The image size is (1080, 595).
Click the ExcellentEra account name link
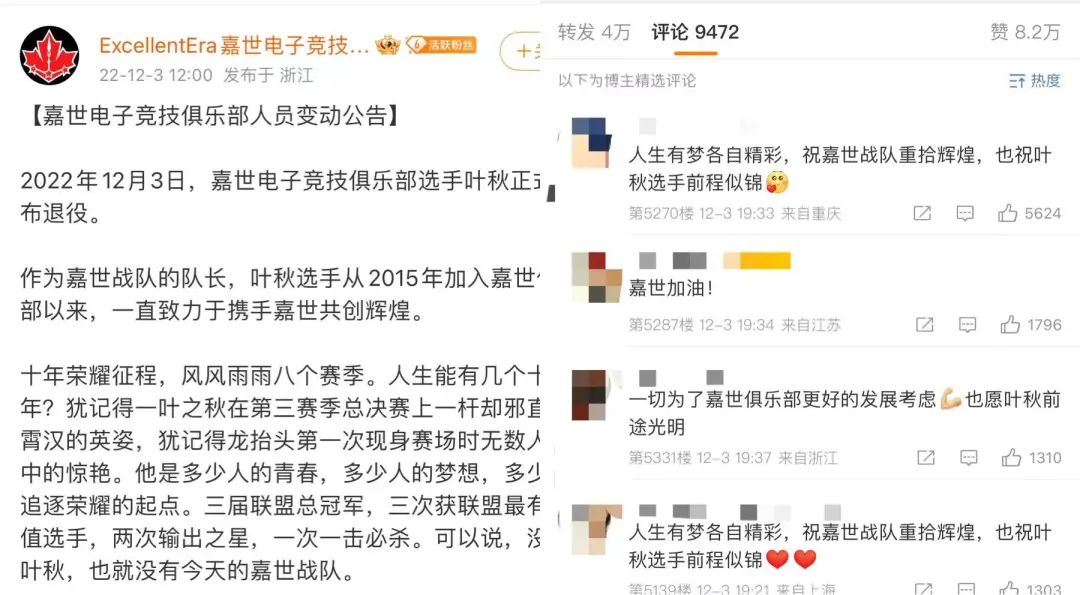(x=234, y=45)
